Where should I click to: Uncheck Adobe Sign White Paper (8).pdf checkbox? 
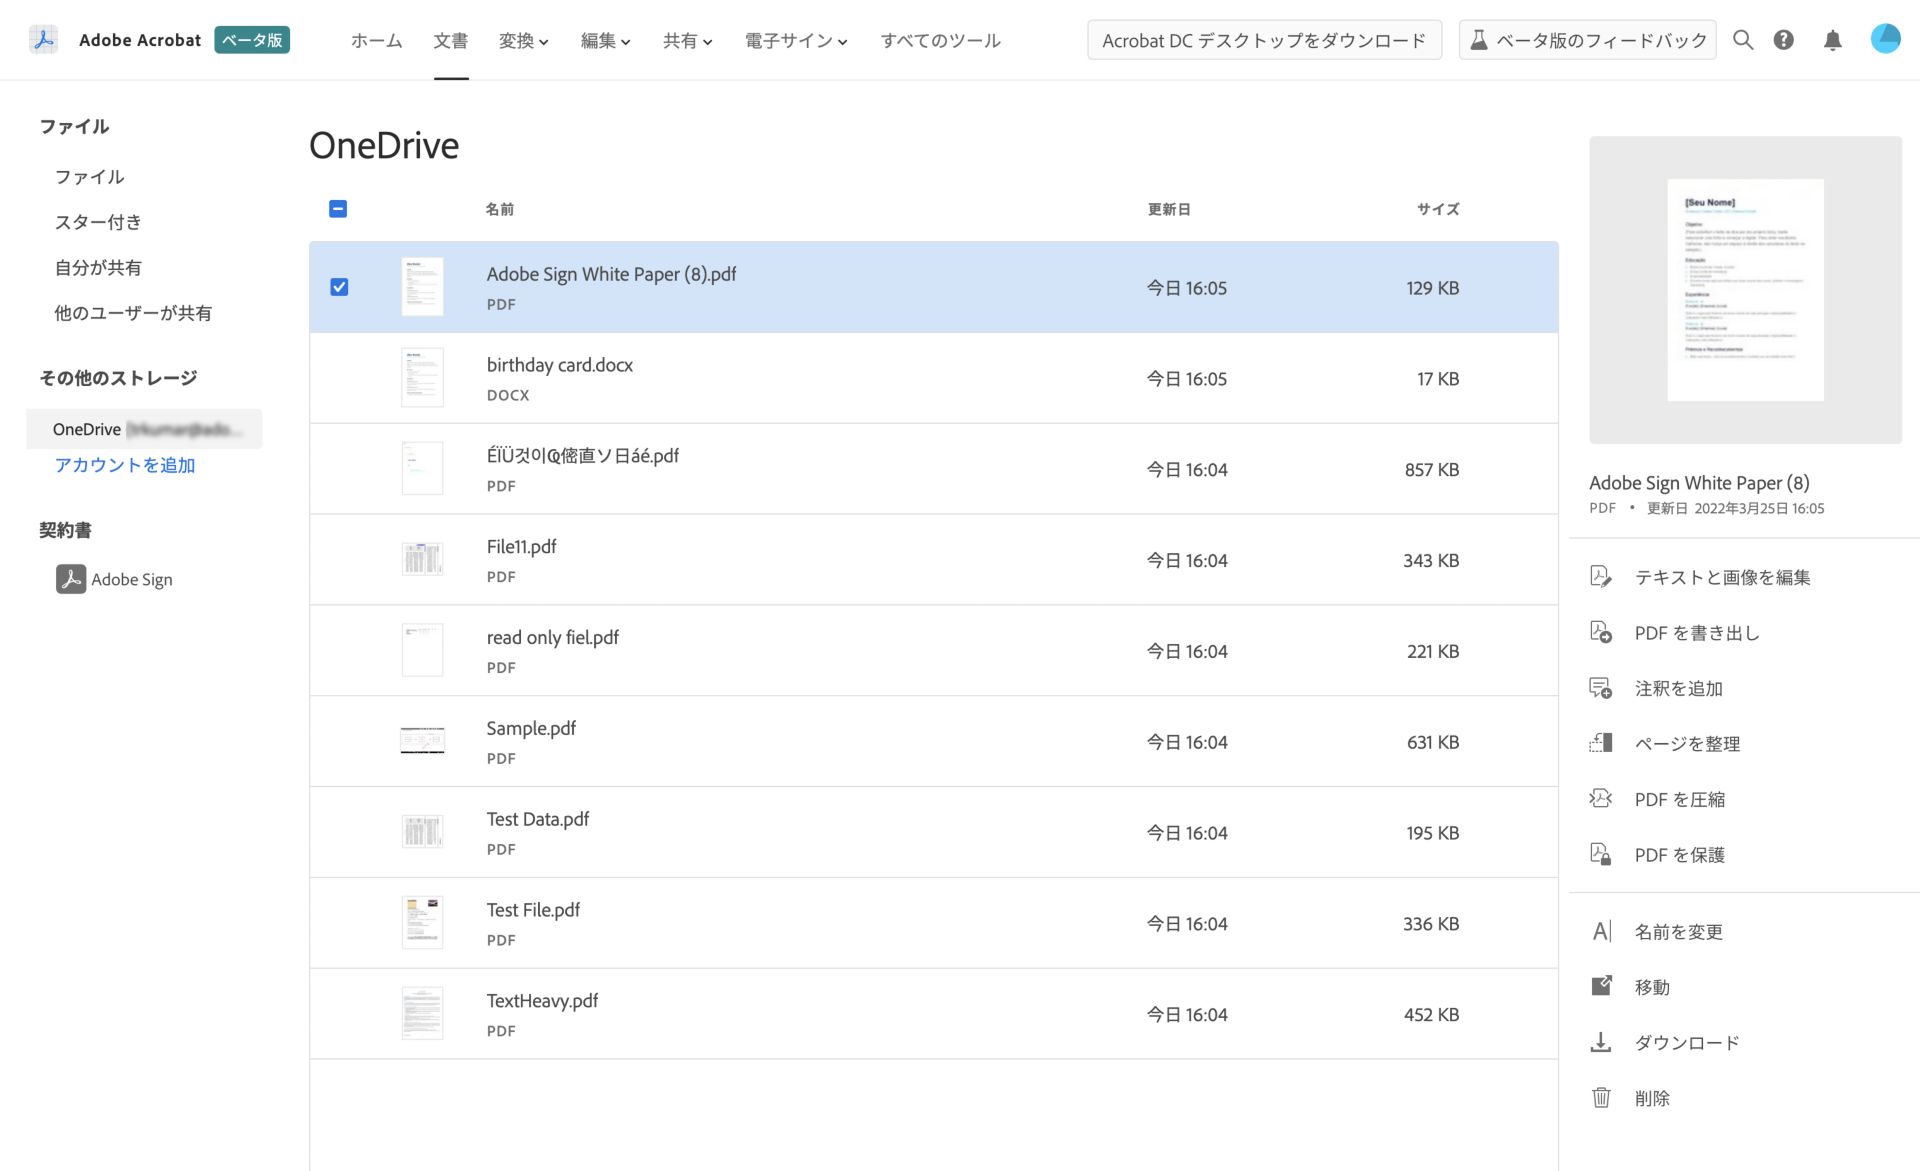(x=339, y=287)
